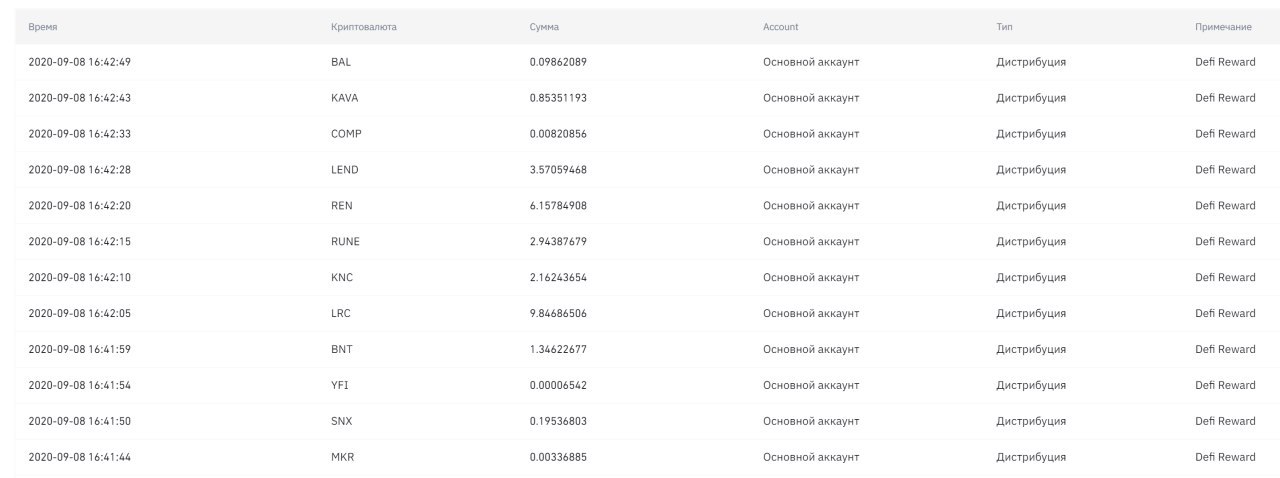
Task: Click the YFI amount 0.00006542
Action: coord(558,386)
